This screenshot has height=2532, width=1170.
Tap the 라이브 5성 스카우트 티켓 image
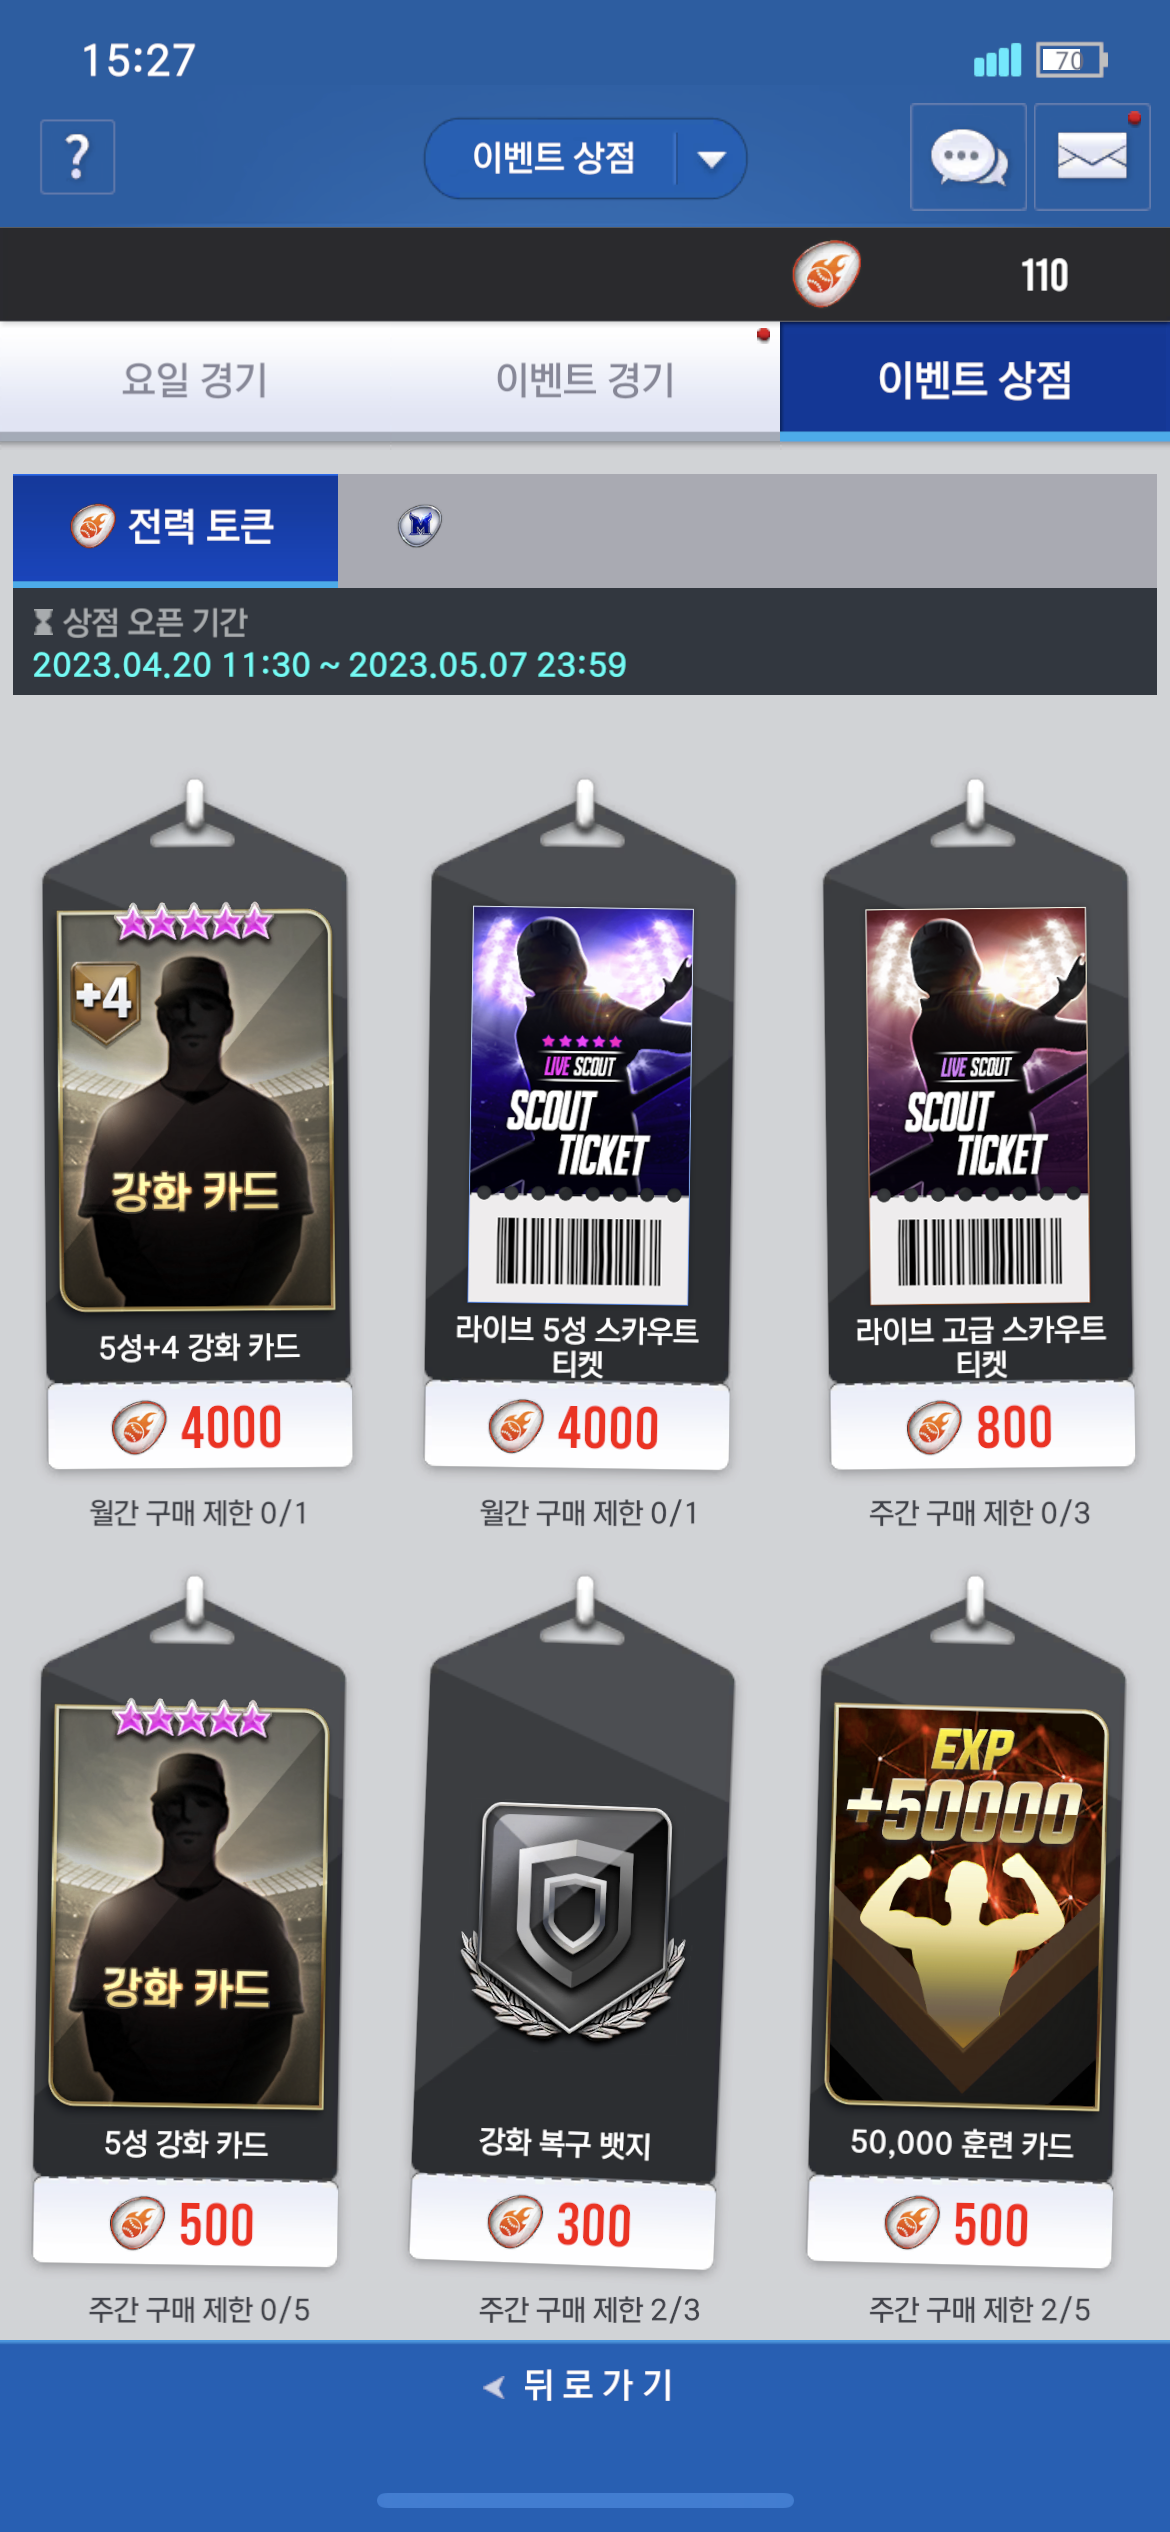tap(580, 1105)
